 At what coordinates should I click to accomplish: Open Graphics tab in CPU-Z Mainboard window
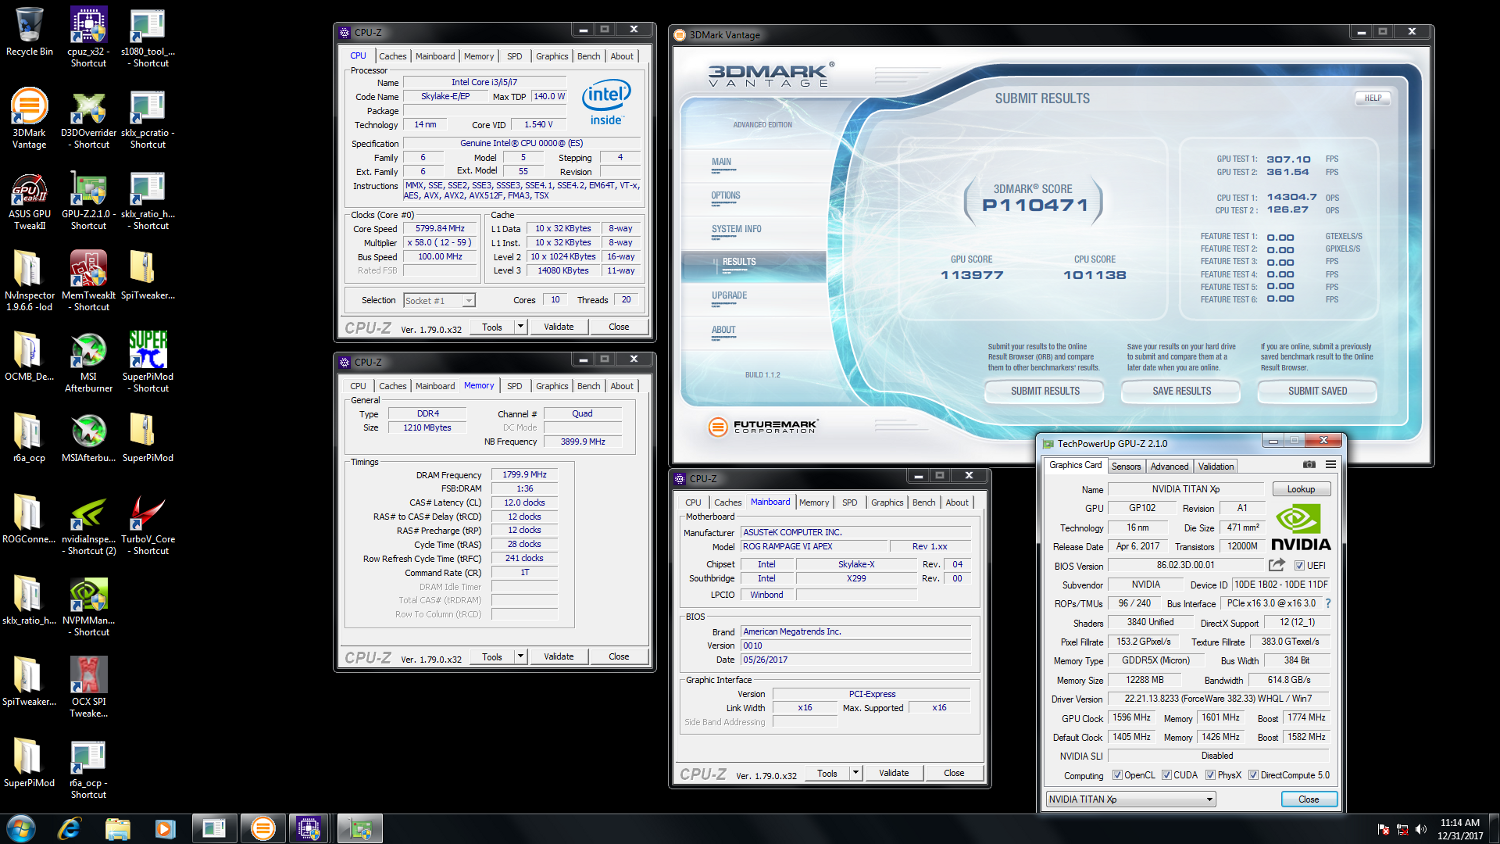[887, 503]
